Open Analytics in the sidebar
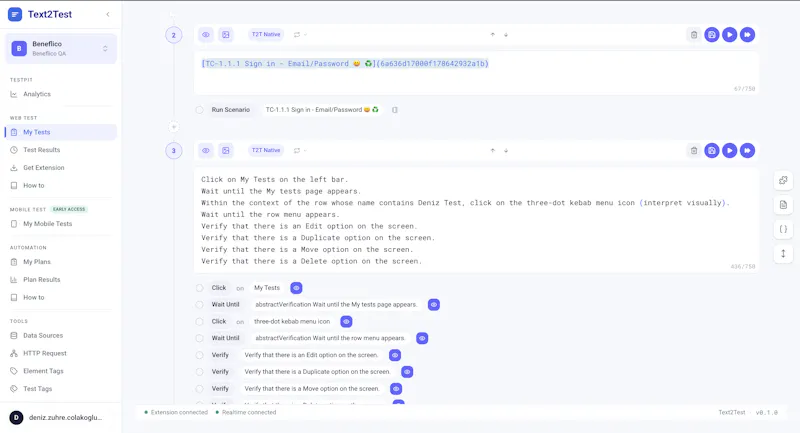Viewport: 800px width, 433px height. (x=37, y=94)
